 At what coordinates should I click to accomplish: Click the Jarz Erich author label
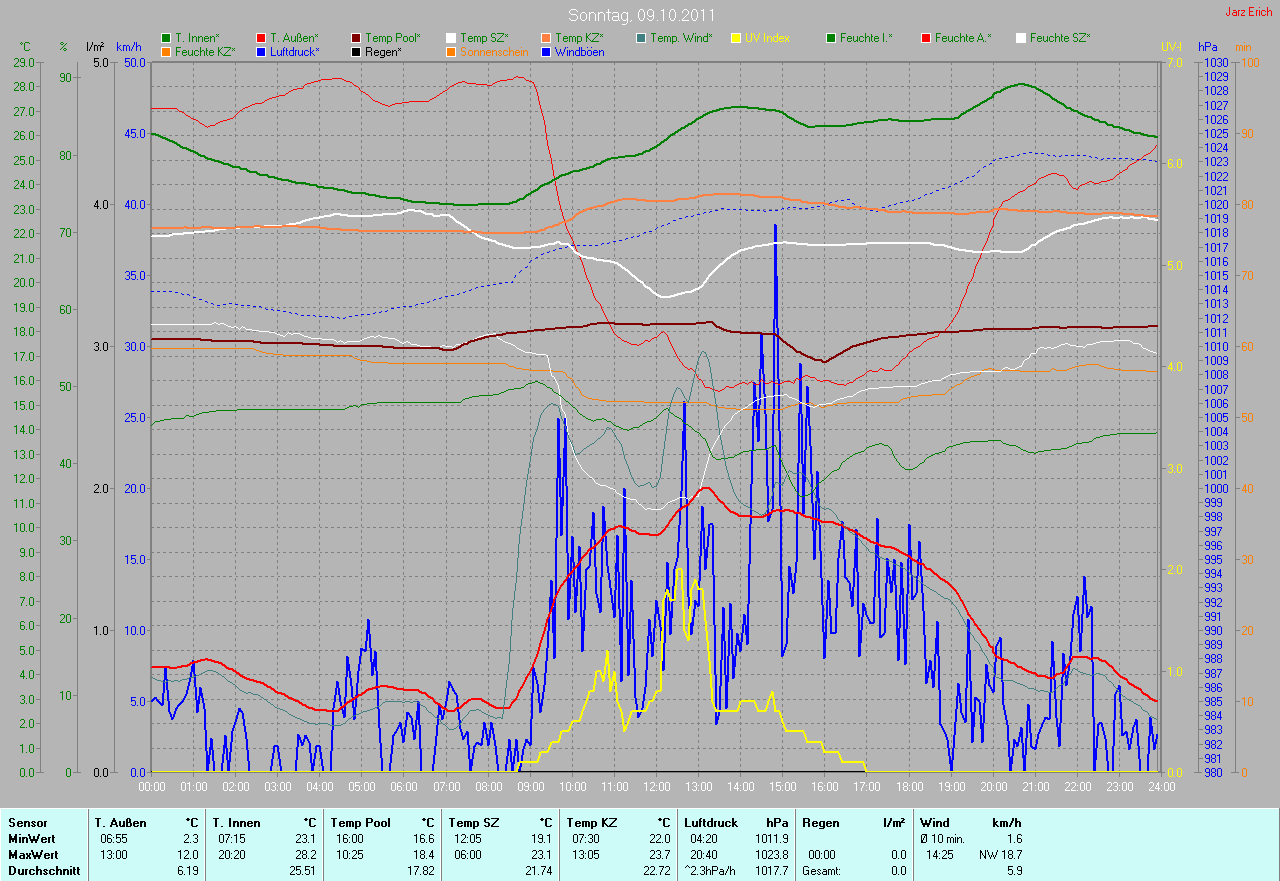(x=1249, y=12)
